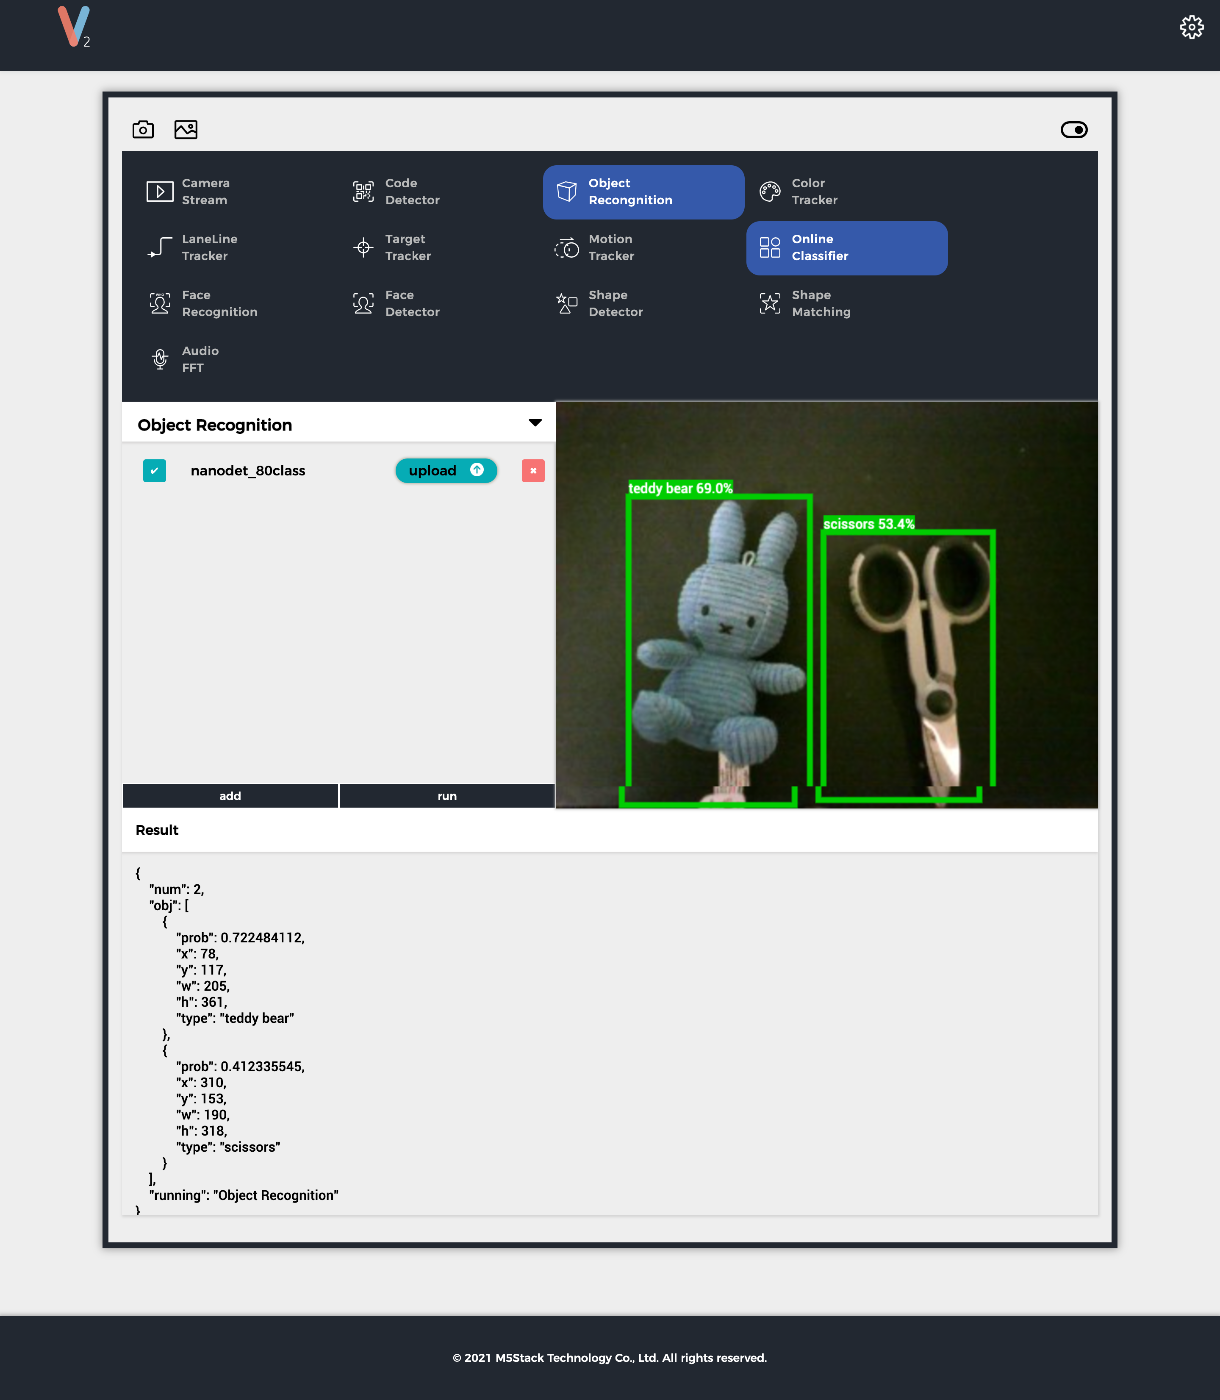This screenshot has width=1220, height=1400.
Task: Select the Camera Stream function
Action: point(238,192)
